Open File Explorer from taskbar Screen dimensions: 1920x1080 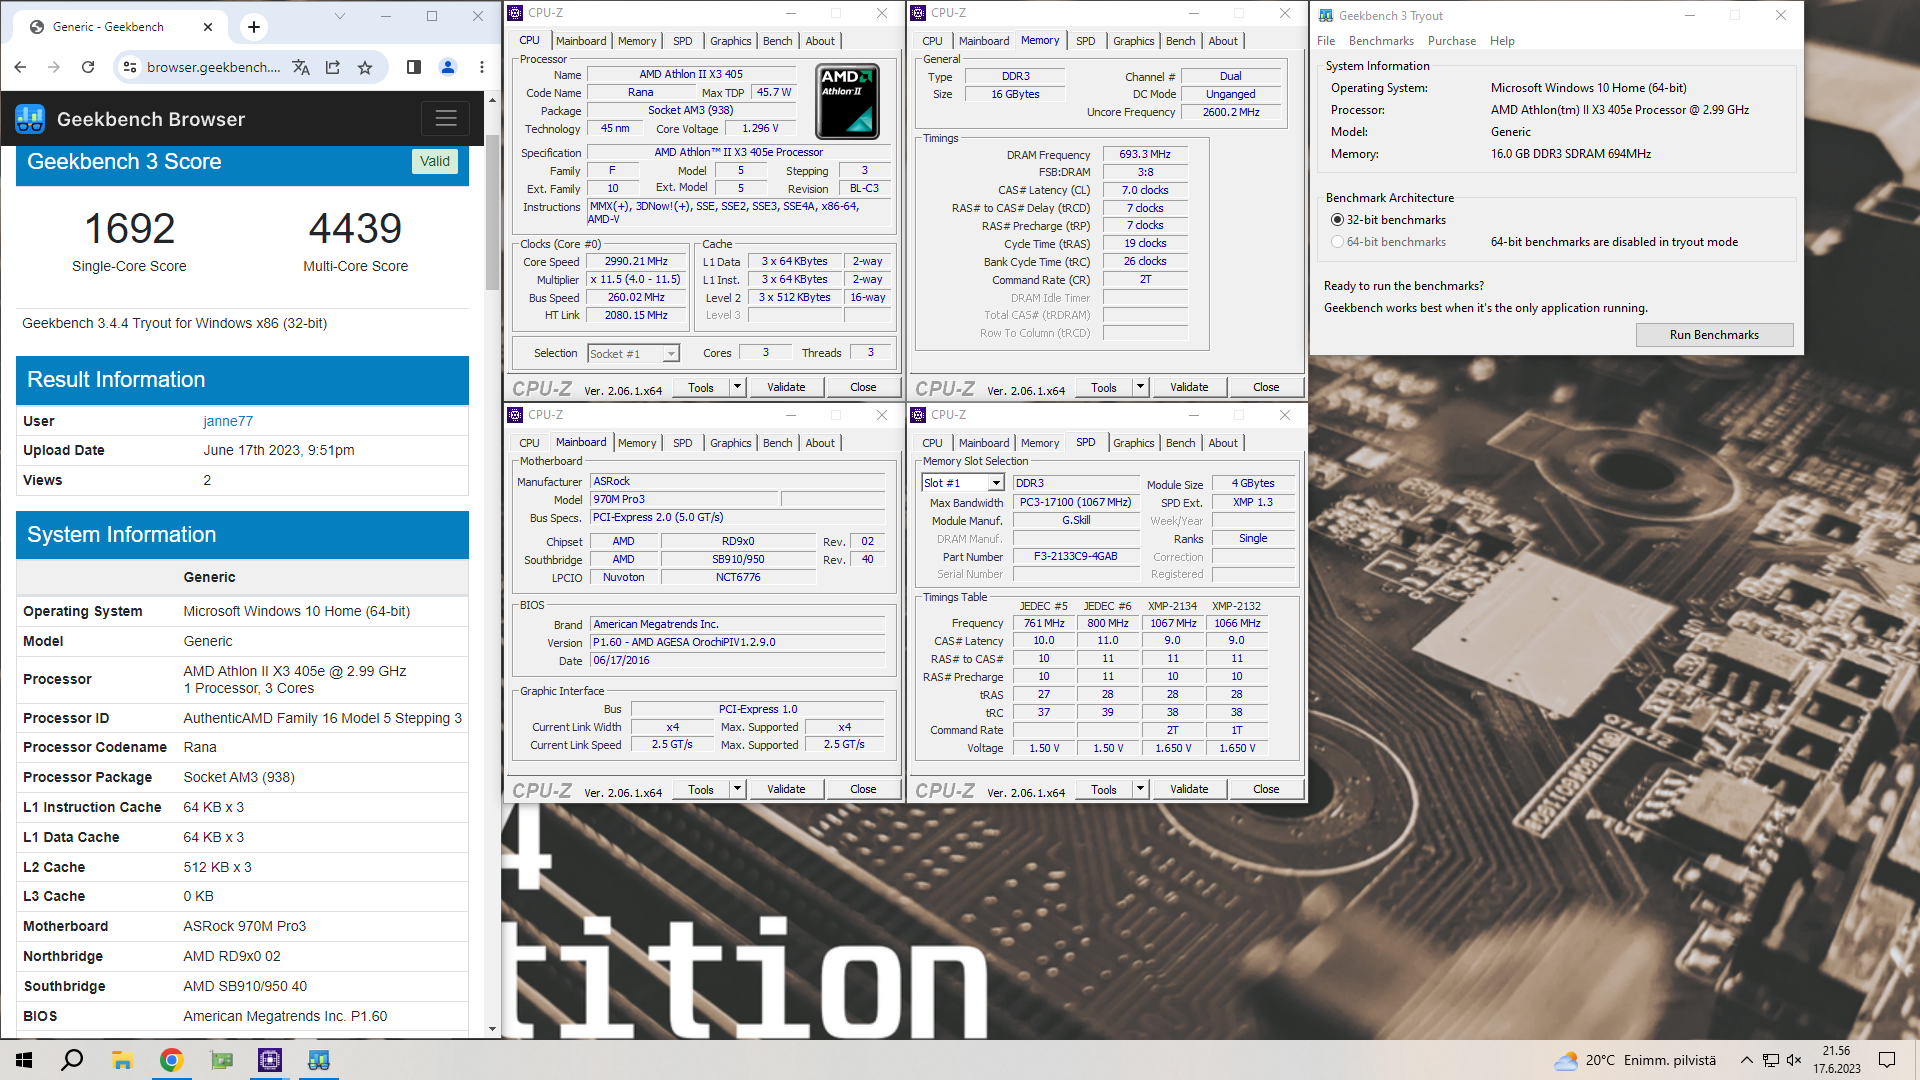click(122, 1060)
